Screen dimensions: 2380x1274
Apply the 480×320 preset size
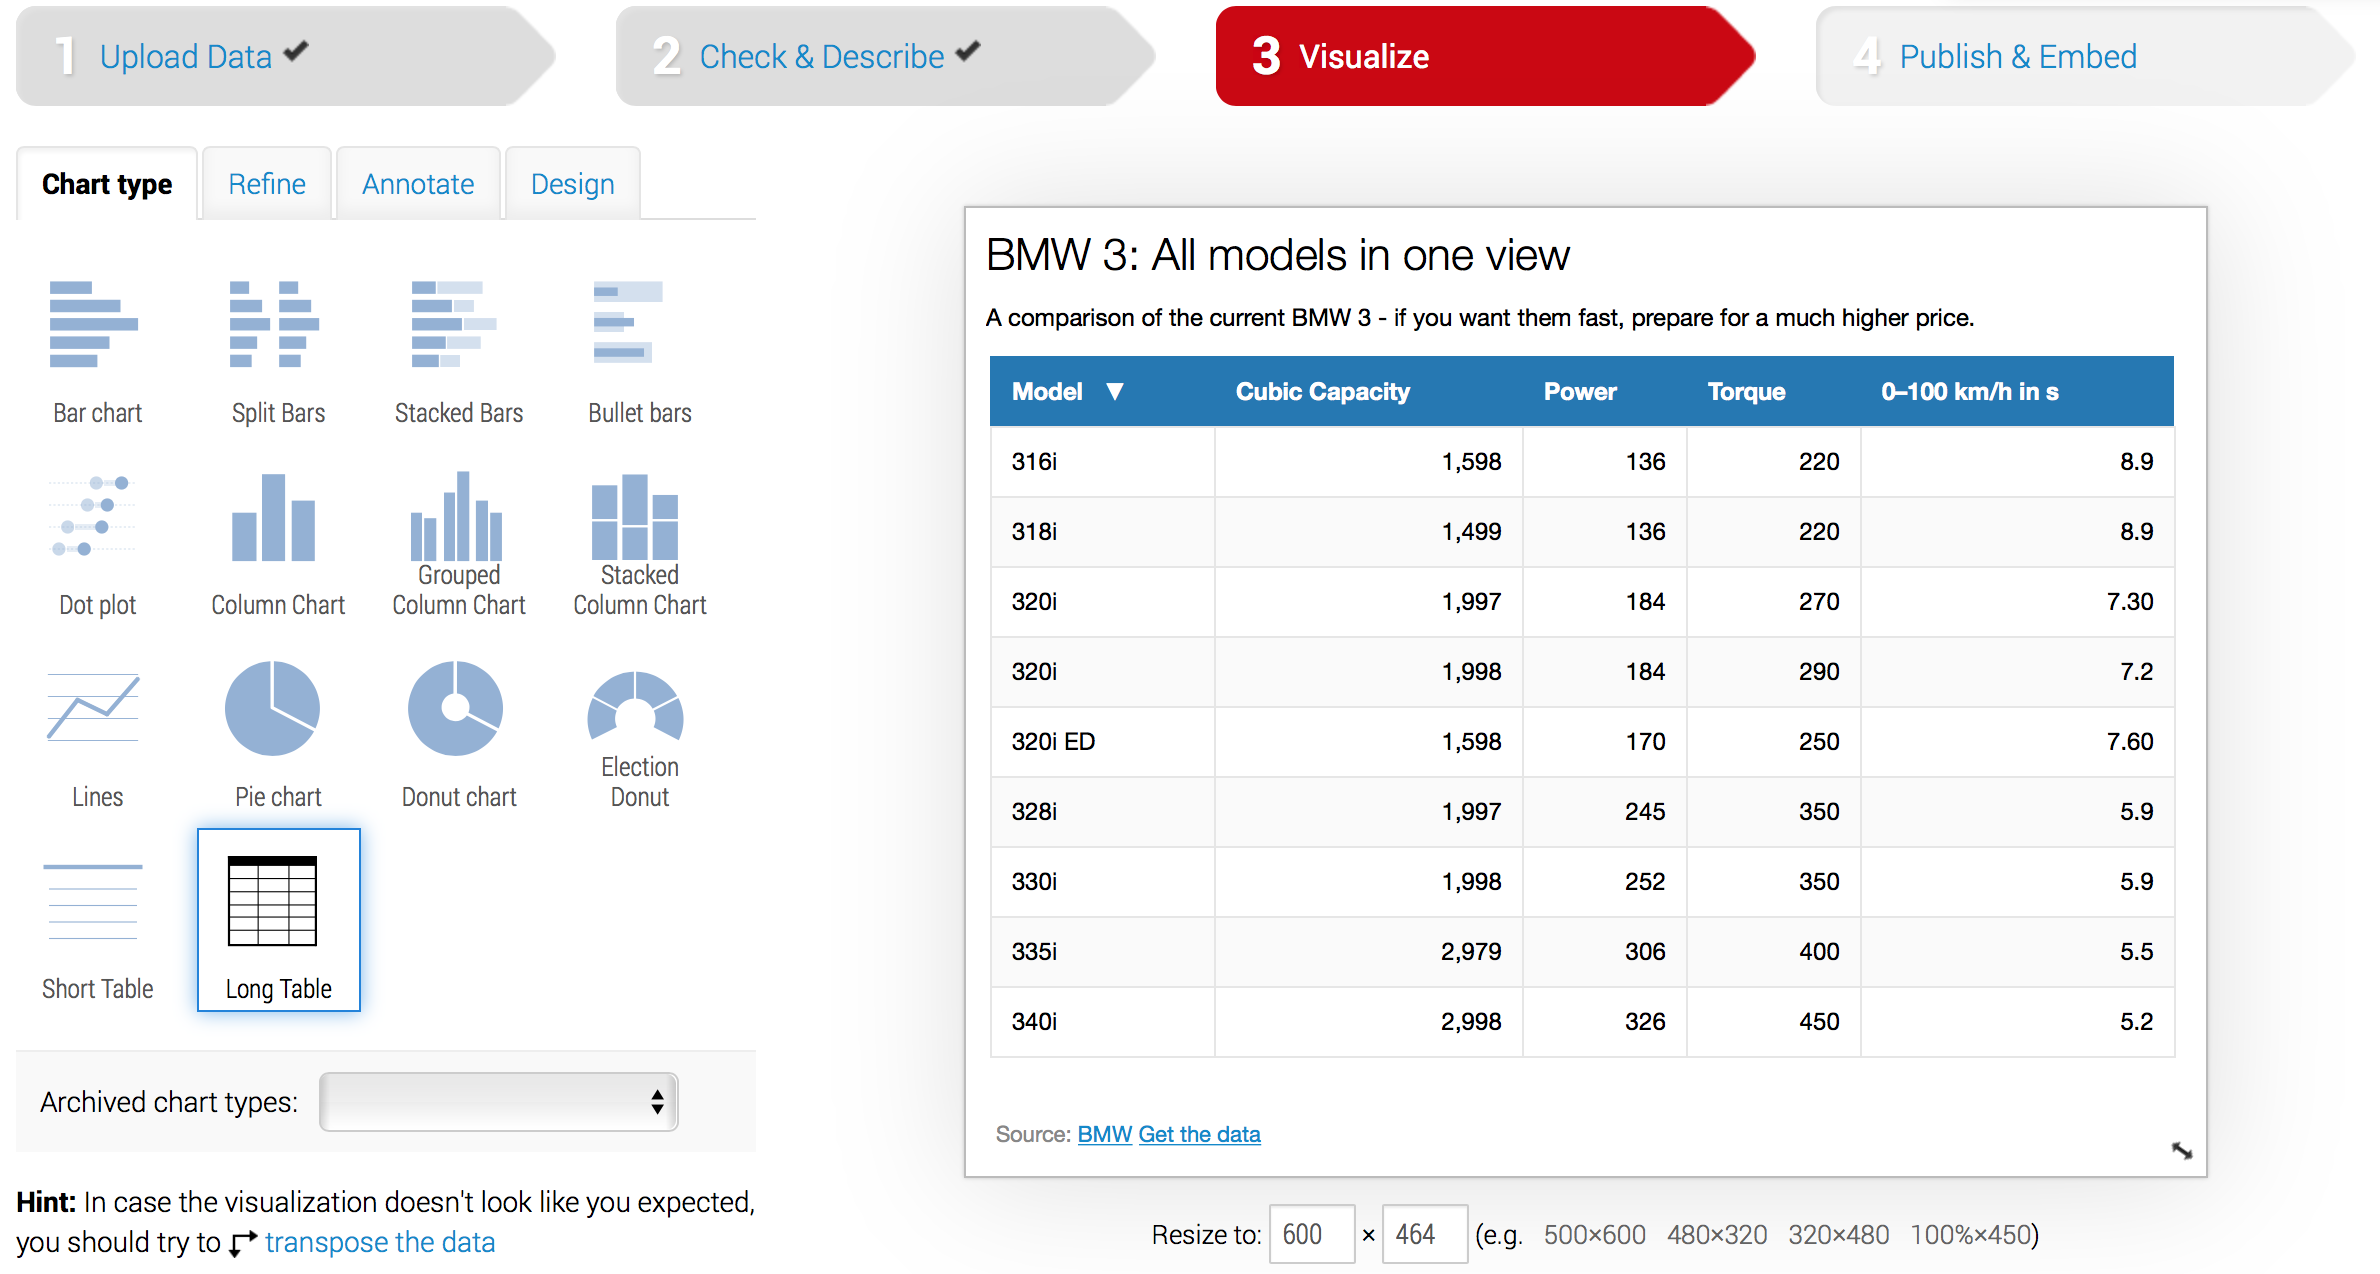coord(1717,1235)
